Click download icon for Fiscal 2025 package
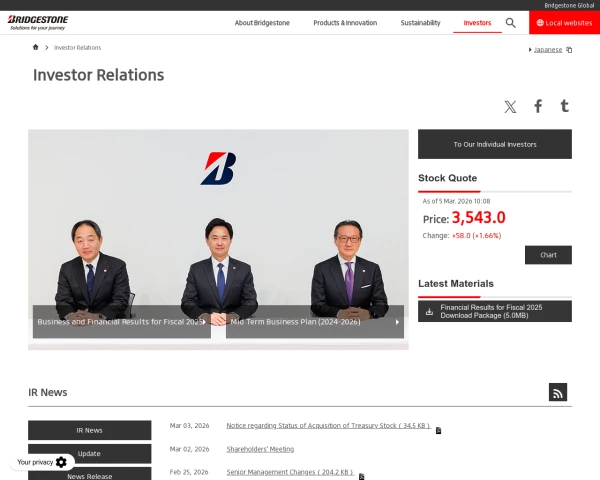The height and width of the screenshot is (480, 600). 430,311
